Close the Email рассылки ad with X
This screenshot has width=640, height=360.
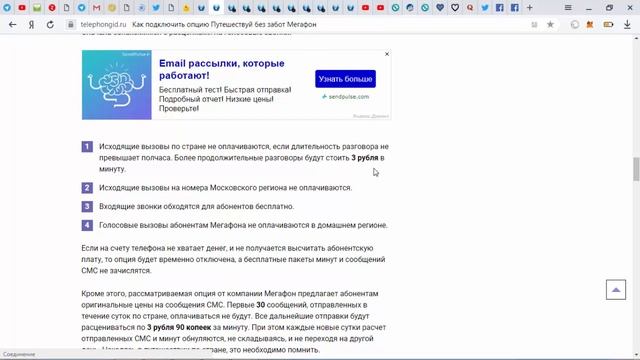click(x=387, y=54)
